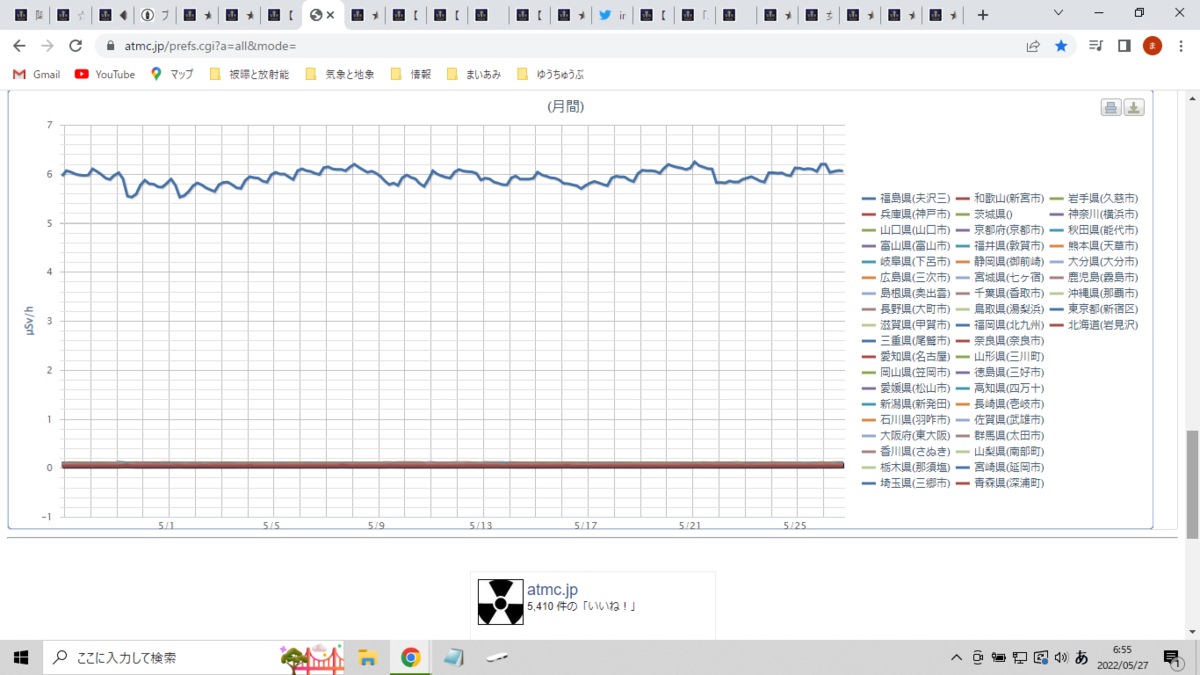View site info lock icon
The width and height of the screenshot is (1200, 675).
pos(111,46)
